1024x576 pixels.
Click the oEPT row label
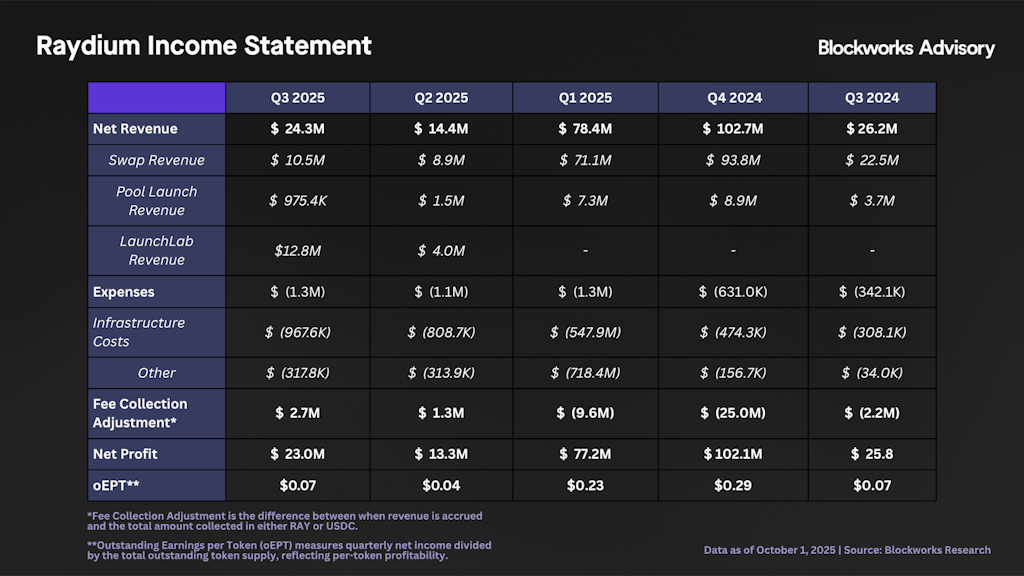point(117,485)
